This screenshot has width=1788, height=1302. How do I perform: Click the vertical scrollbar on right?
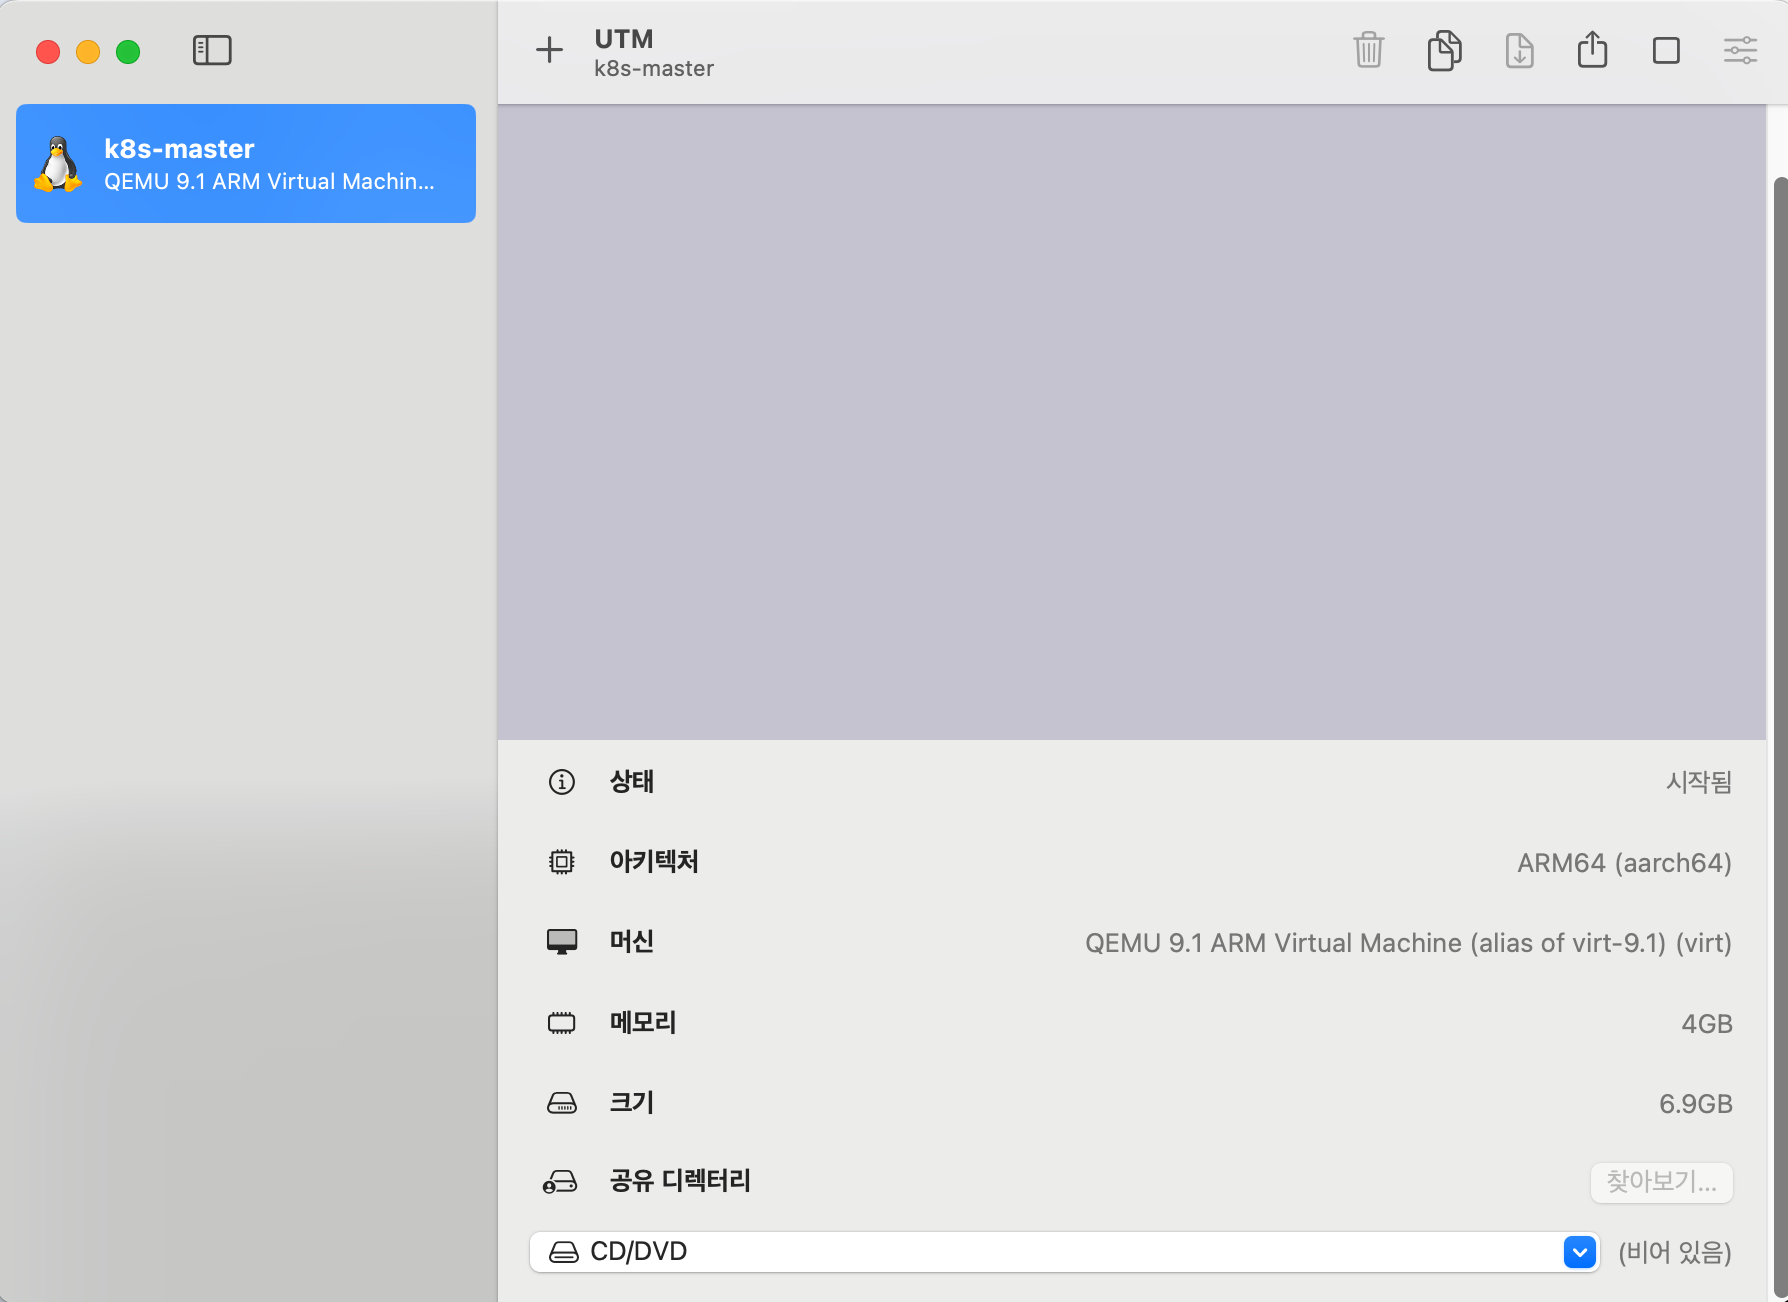1780,738
